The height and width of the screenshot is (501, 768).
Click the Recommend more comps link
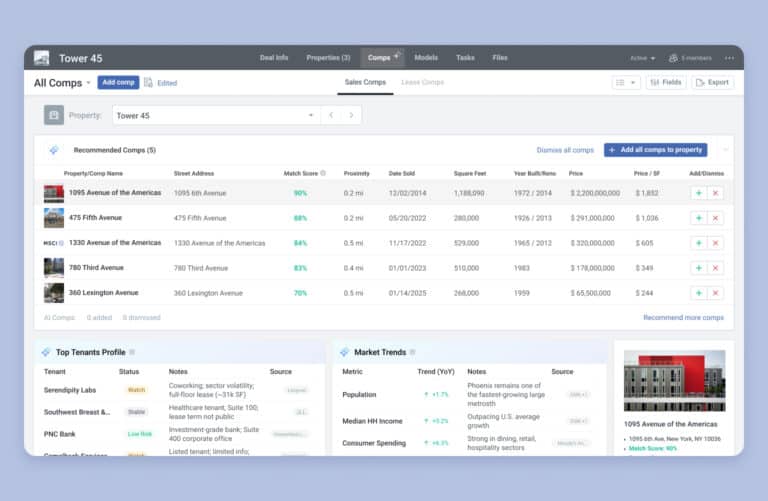[x=683, y=317]
